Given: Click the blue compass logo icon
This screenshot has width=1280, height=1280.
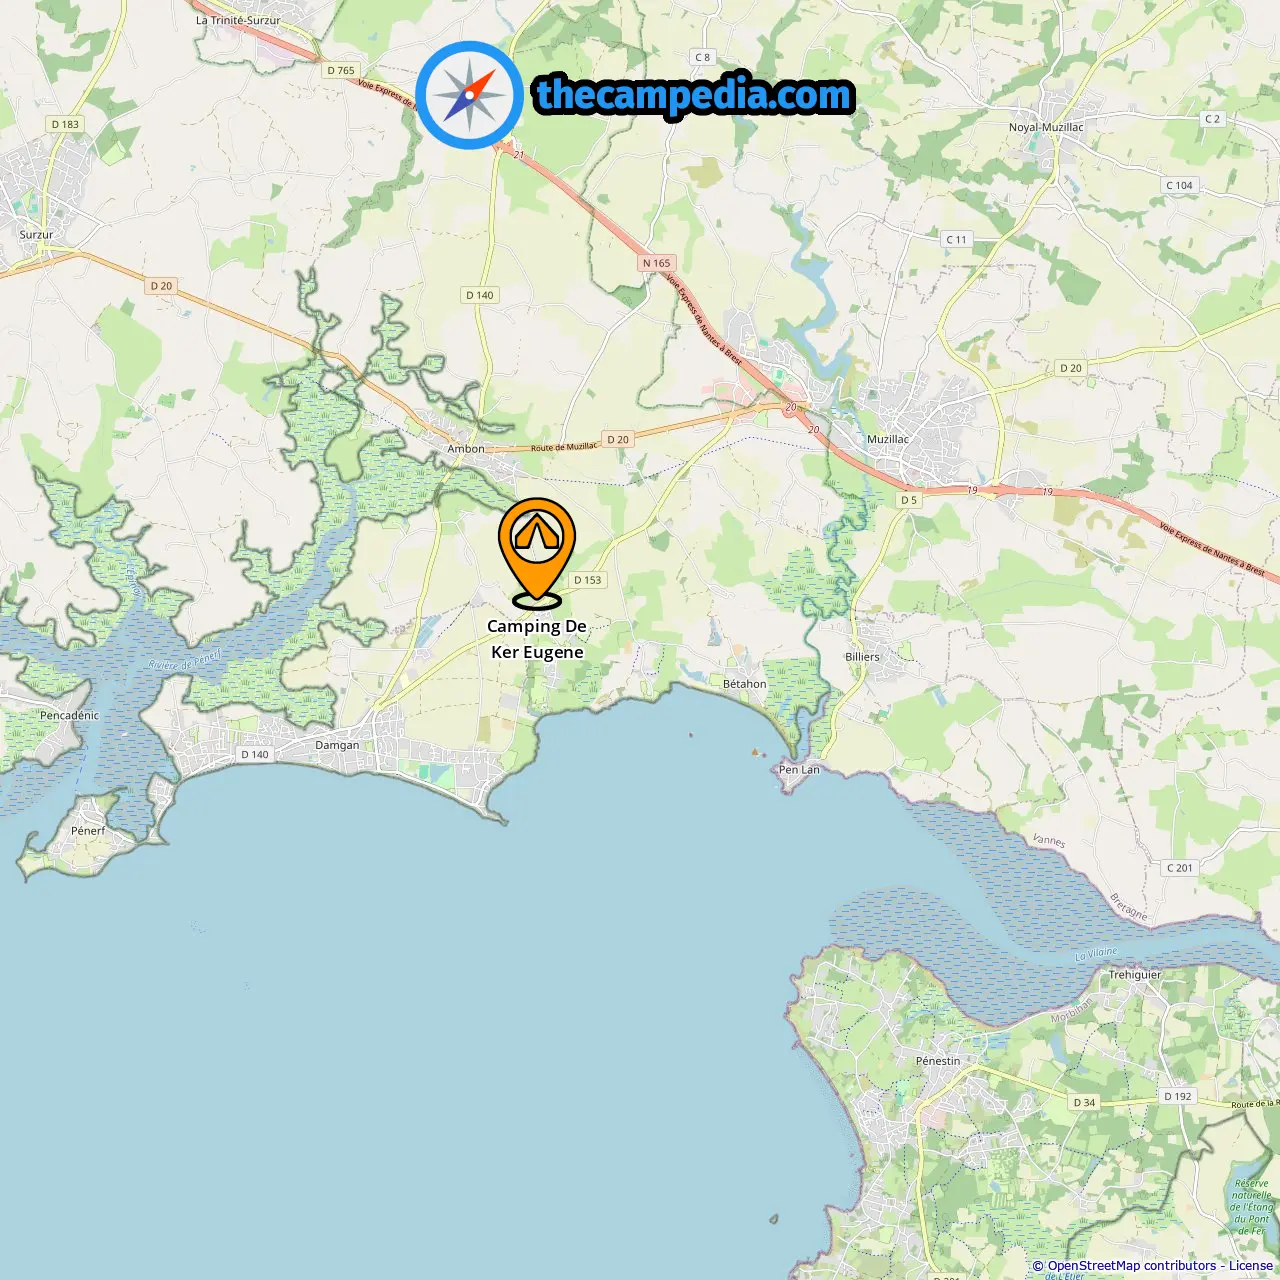Looking at the screenshot, I should point(469,95).
